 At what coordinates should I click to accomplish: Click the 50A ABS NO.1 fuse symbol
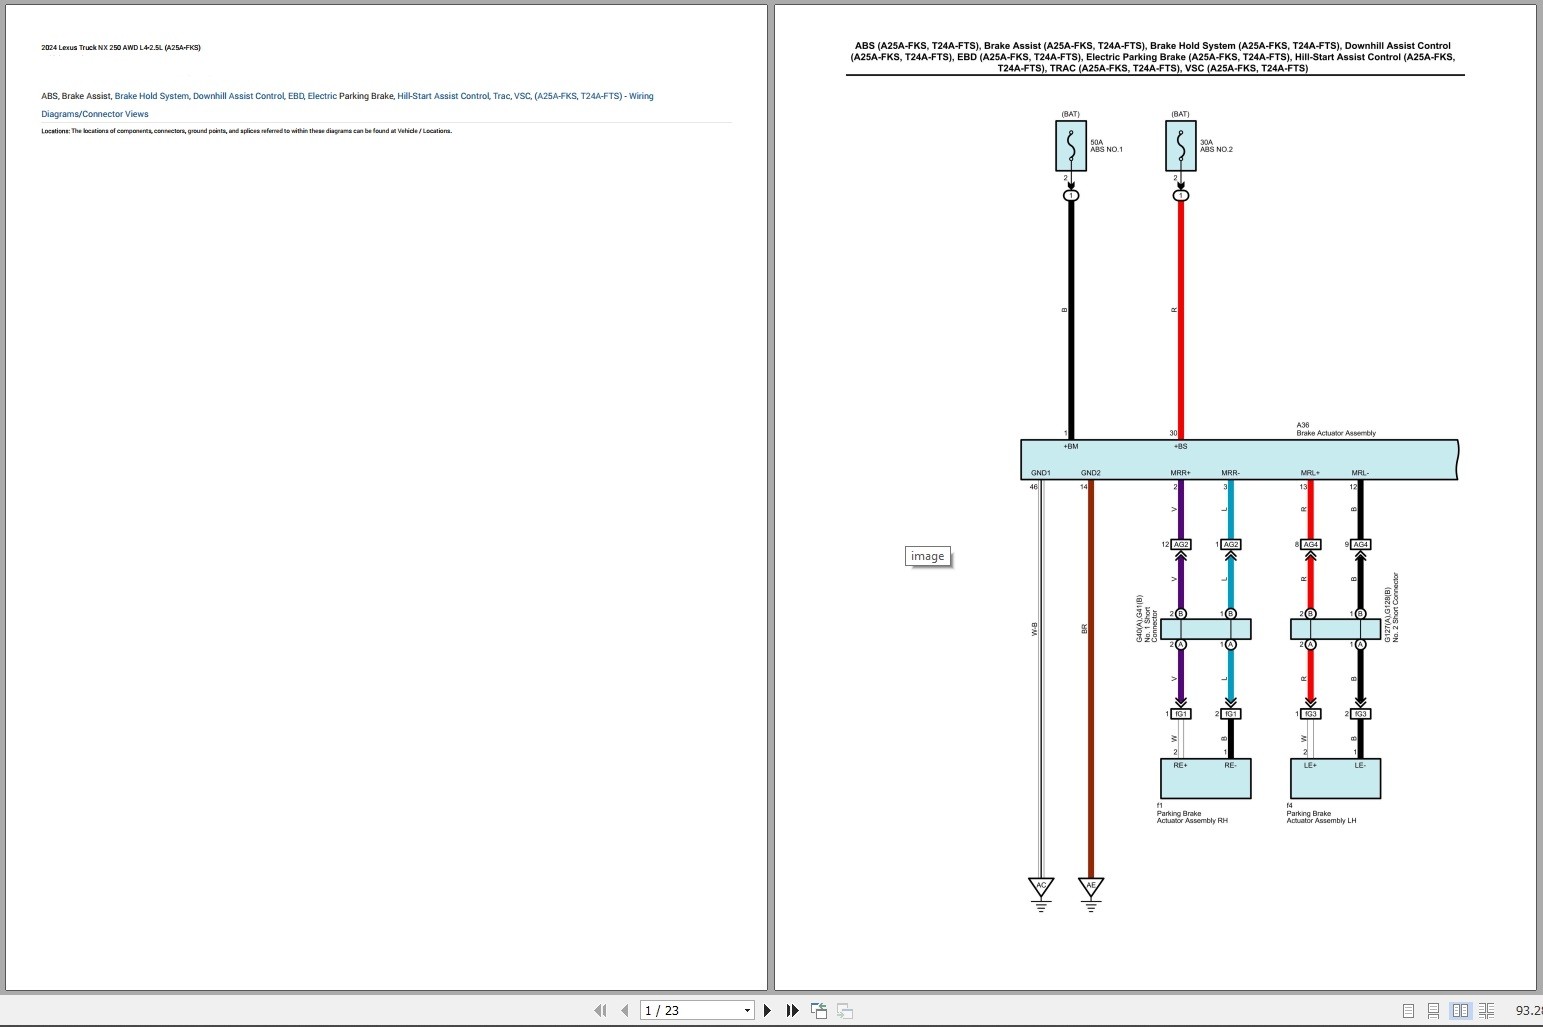[x=1071, y=147]
